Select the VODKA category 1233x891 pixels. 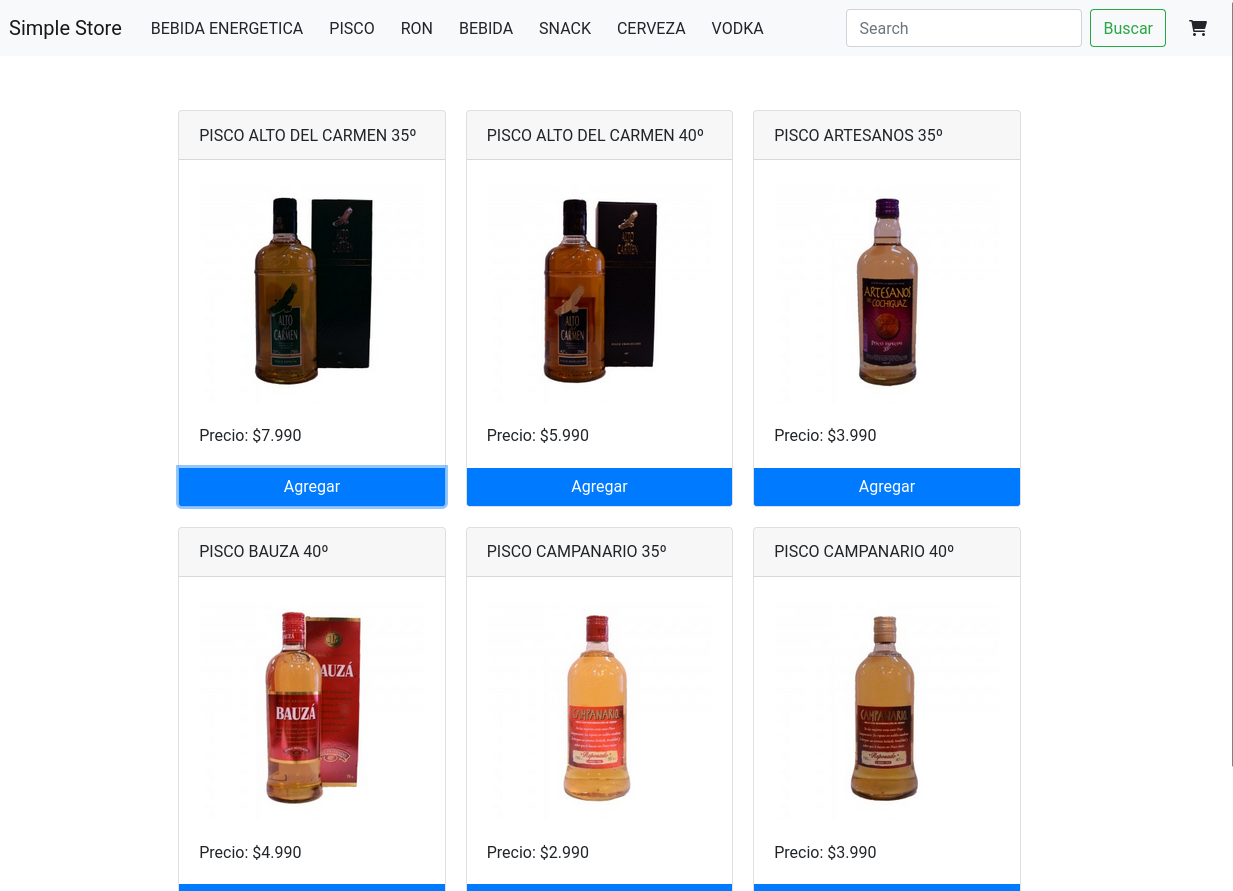(x=738, y=28)
